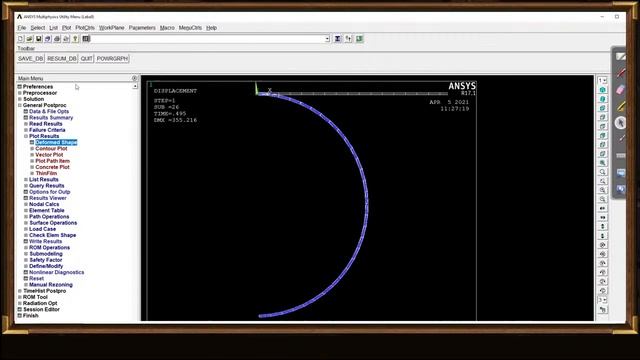This screenshot has width=640, height=360.
Task: Click the Pan Model Down arrow icon
Action: click(x=602, y=236)
